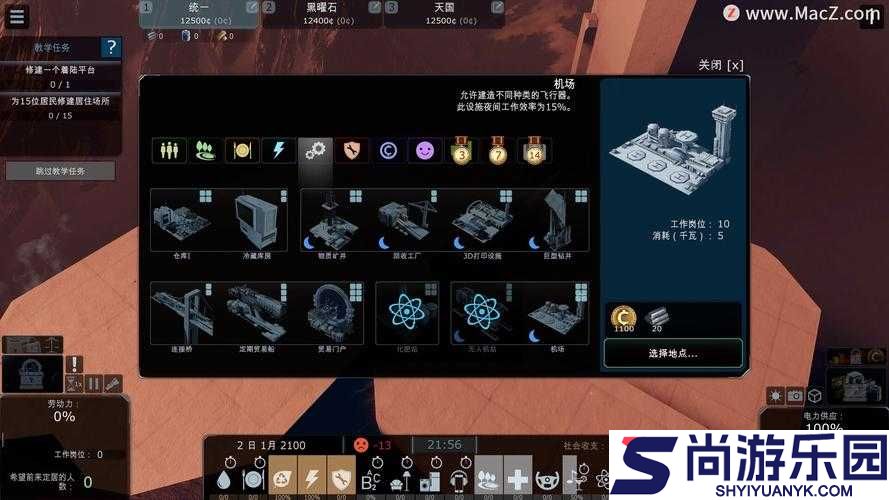Viewport: 889px width, 500px height.
Task: Choose the 仓库 warehouse building
Action: point(182,222)
